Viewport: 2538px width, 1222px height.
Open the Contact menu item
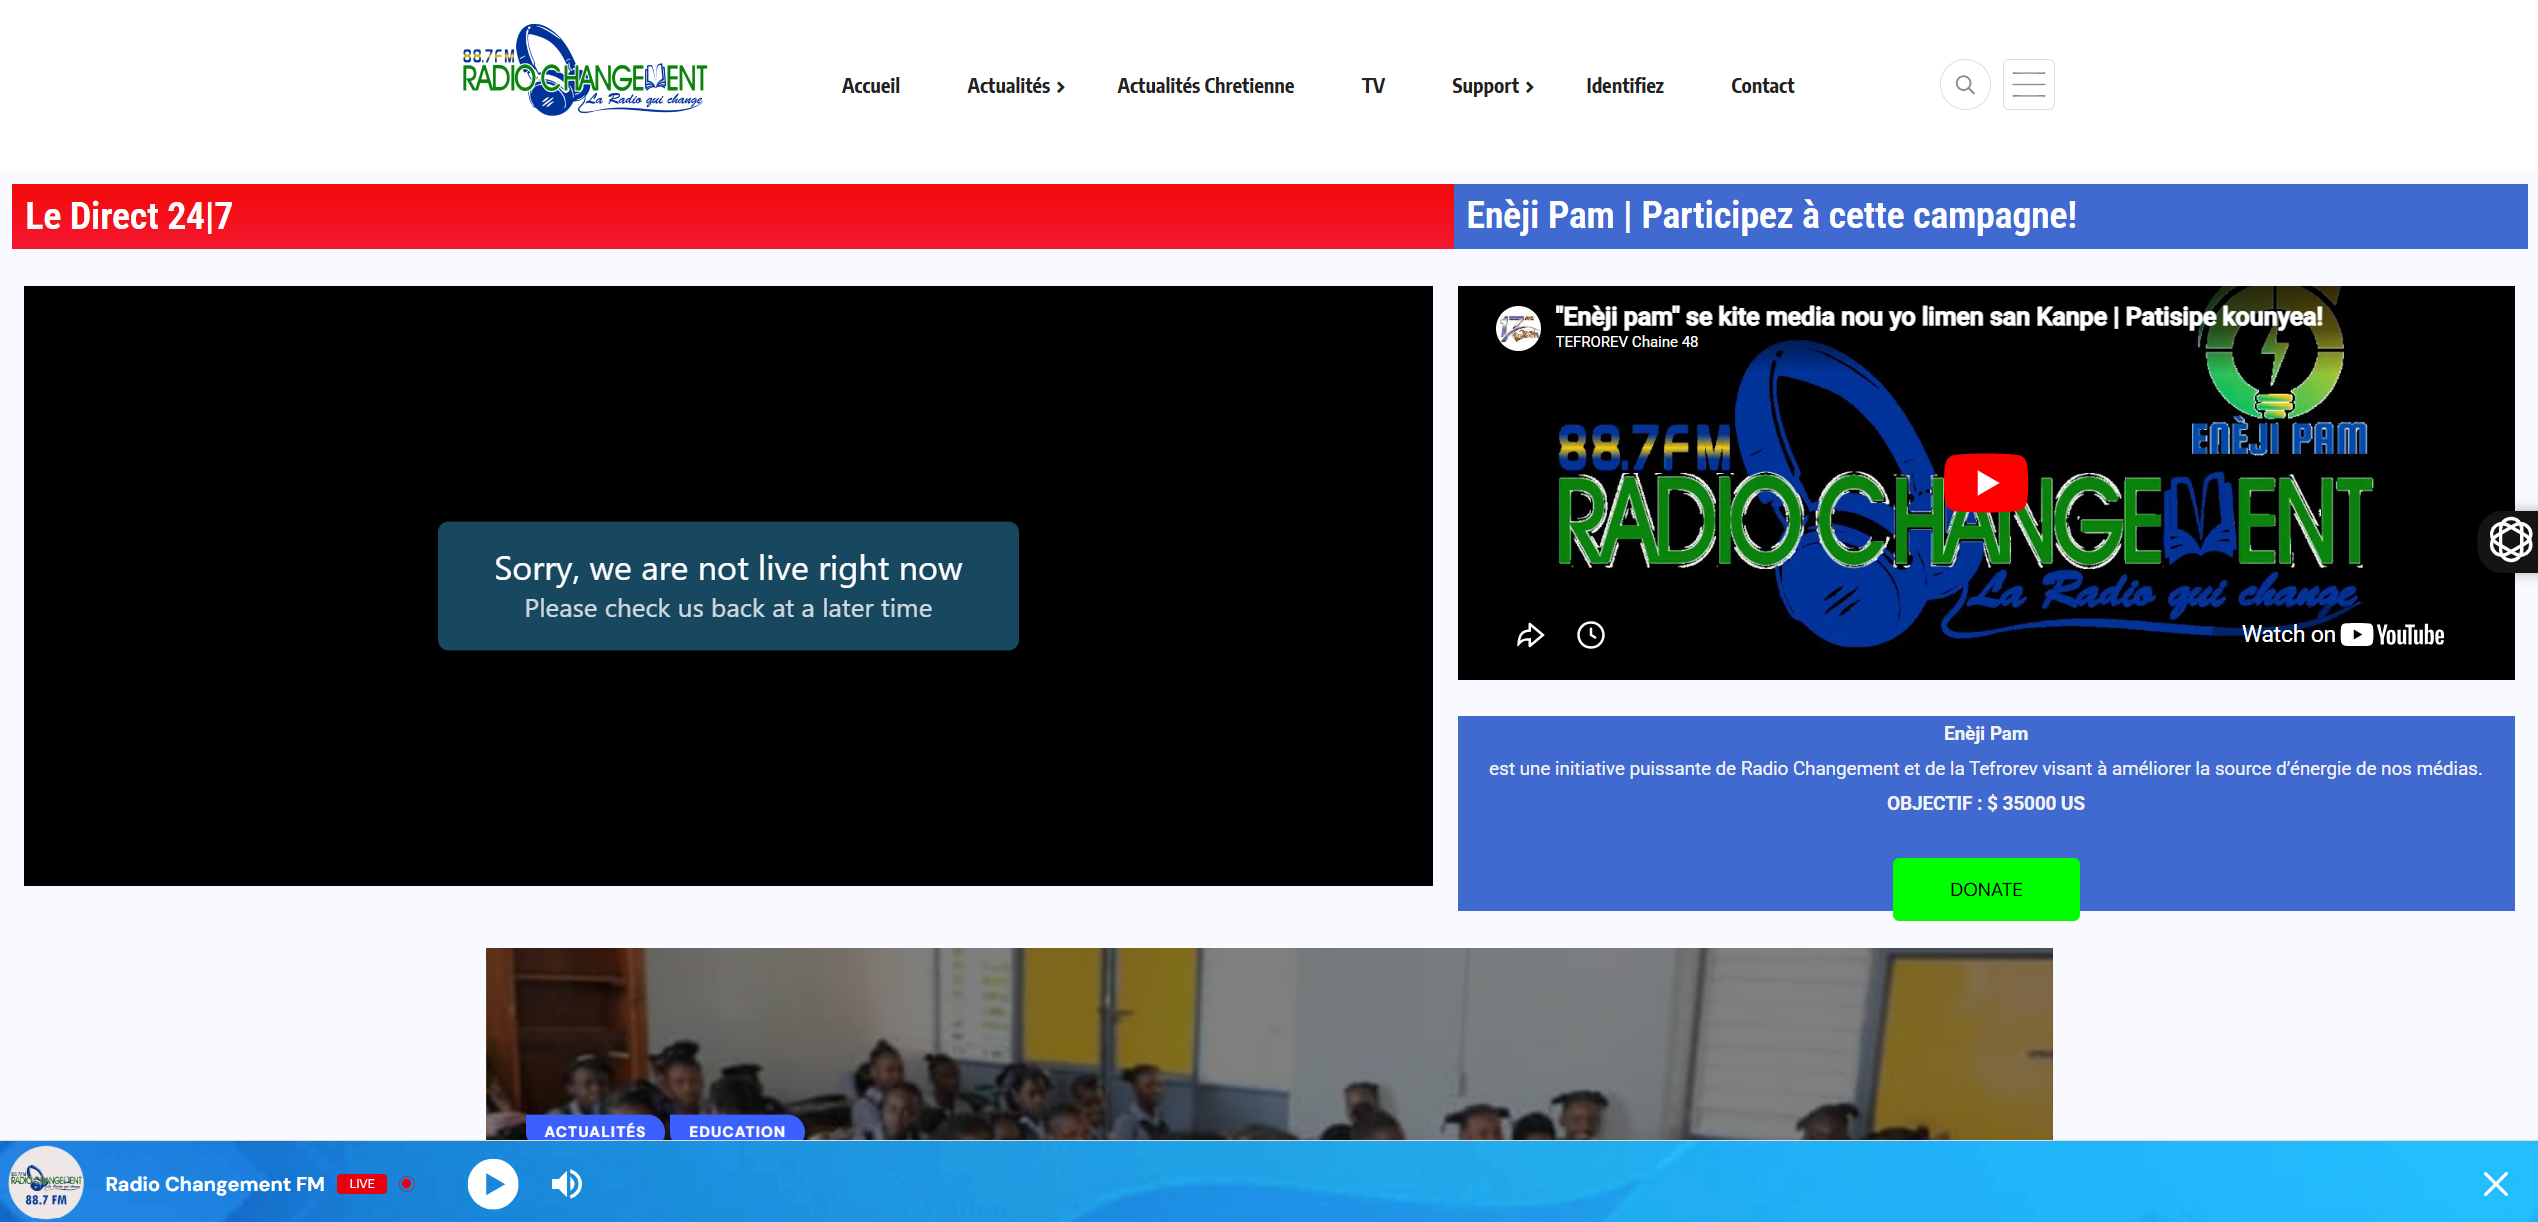coord(1762,86)
